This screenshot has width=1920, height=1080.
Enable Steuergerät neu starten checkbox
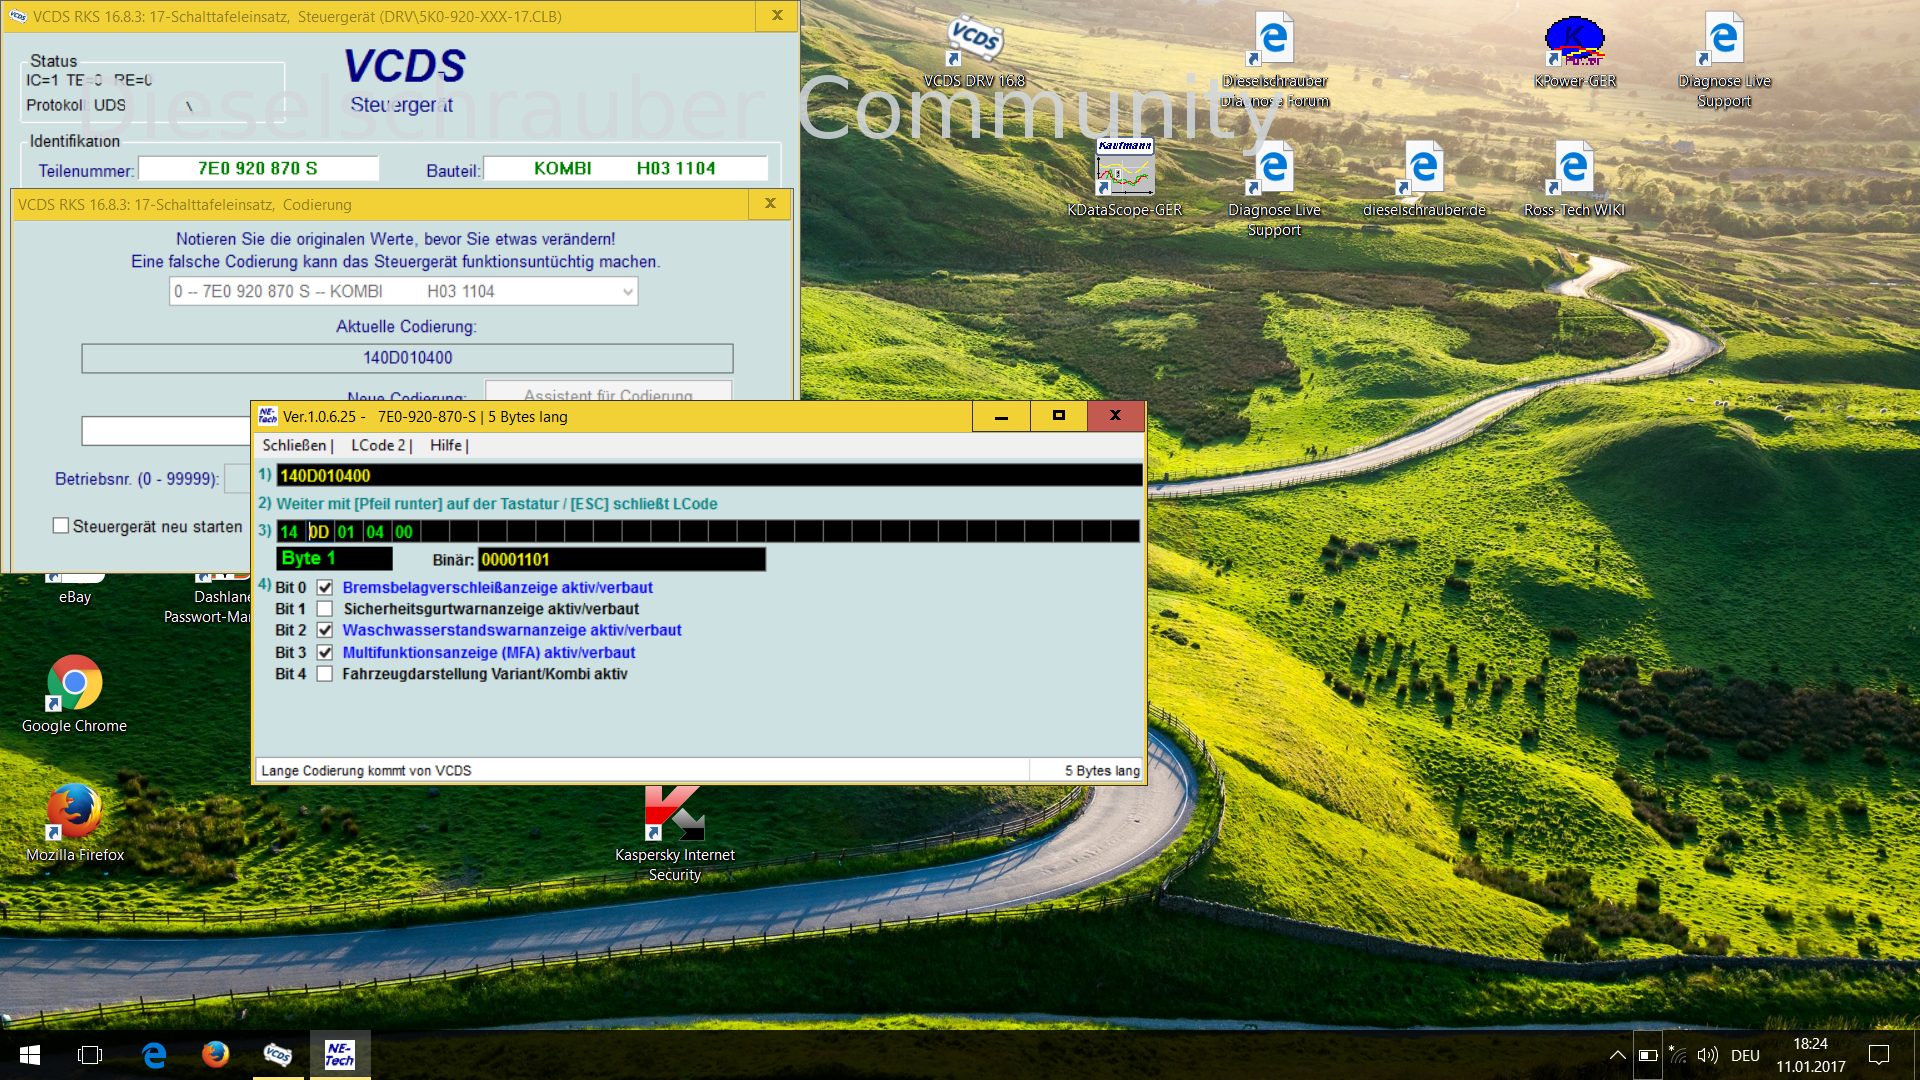tap(61, 526)
